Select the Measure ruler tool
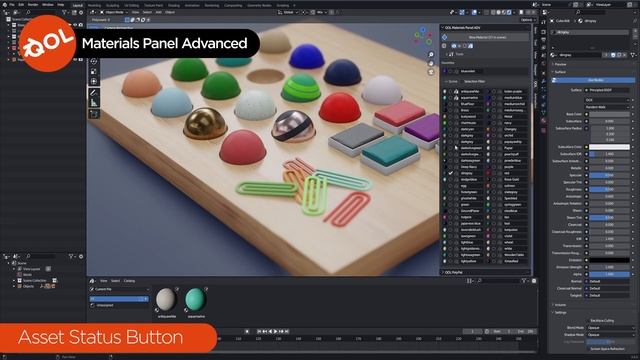Viewport: 640px width, 360px height. click(x=93, y=103)
